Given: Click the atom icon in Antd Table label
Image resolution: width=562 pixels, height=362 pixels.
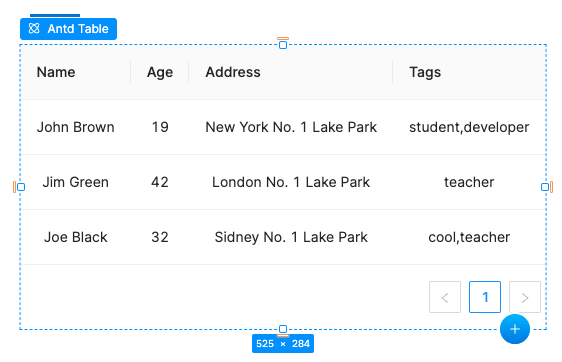Looking at the screenshot, I should [x=34, y=28].
